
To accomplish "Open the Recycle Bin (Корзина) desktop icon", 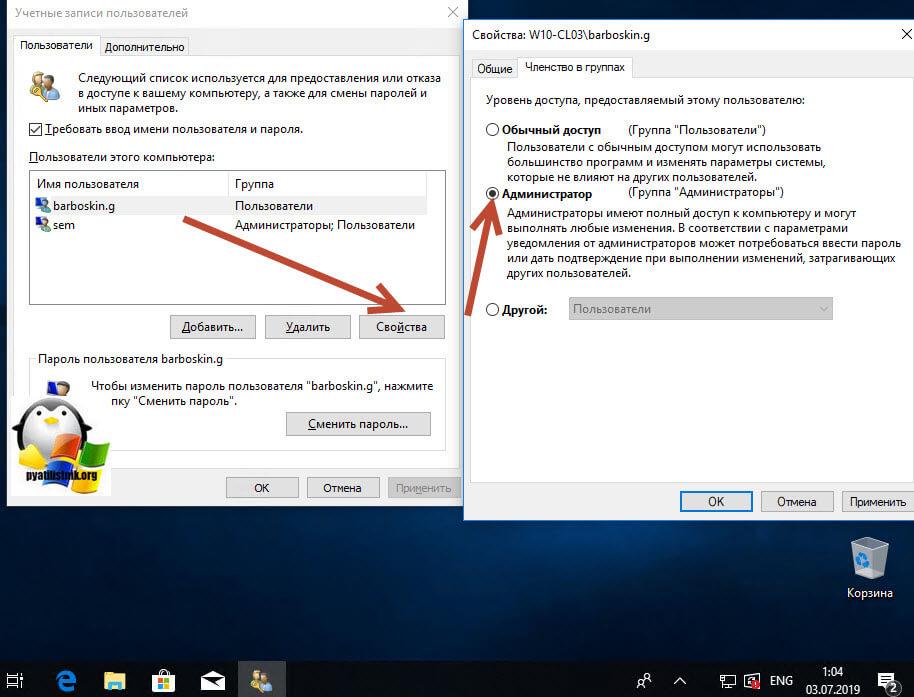I will pyautogui.click(x=869, y=567).
